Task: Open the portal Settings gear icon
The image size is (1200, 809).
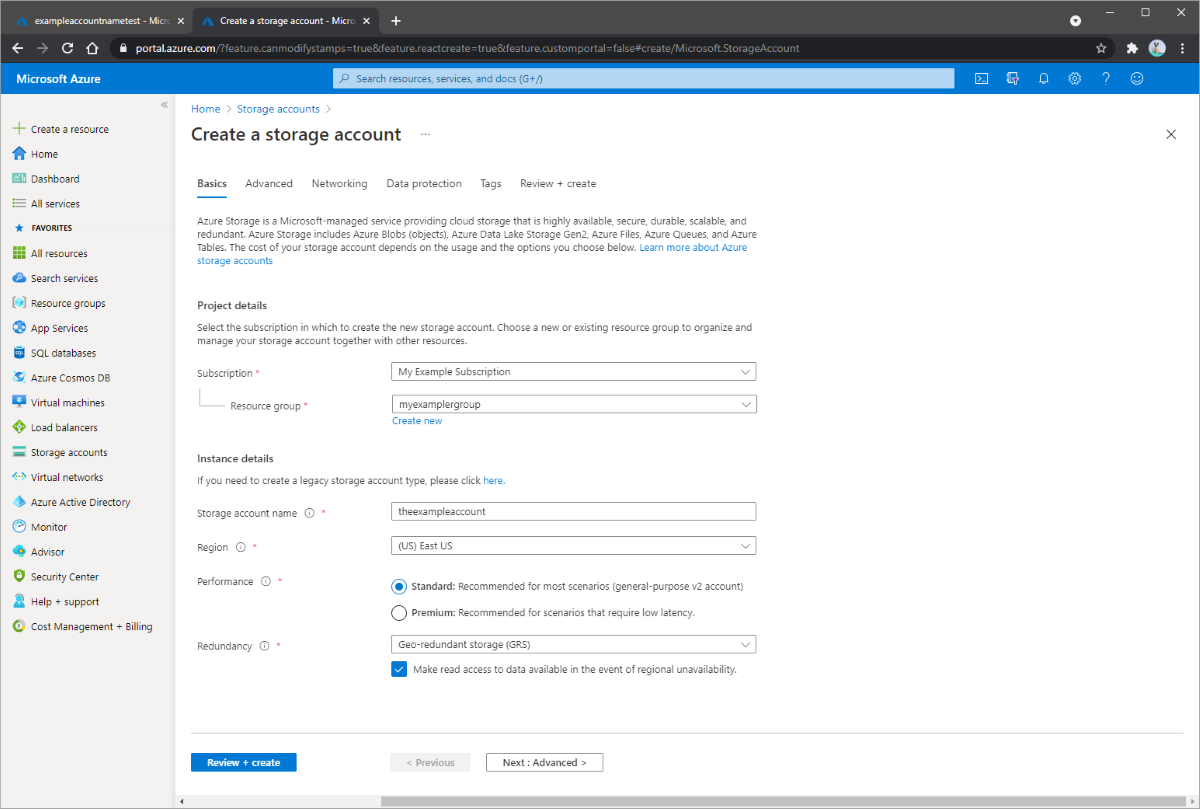Action: coord(1074,78)
